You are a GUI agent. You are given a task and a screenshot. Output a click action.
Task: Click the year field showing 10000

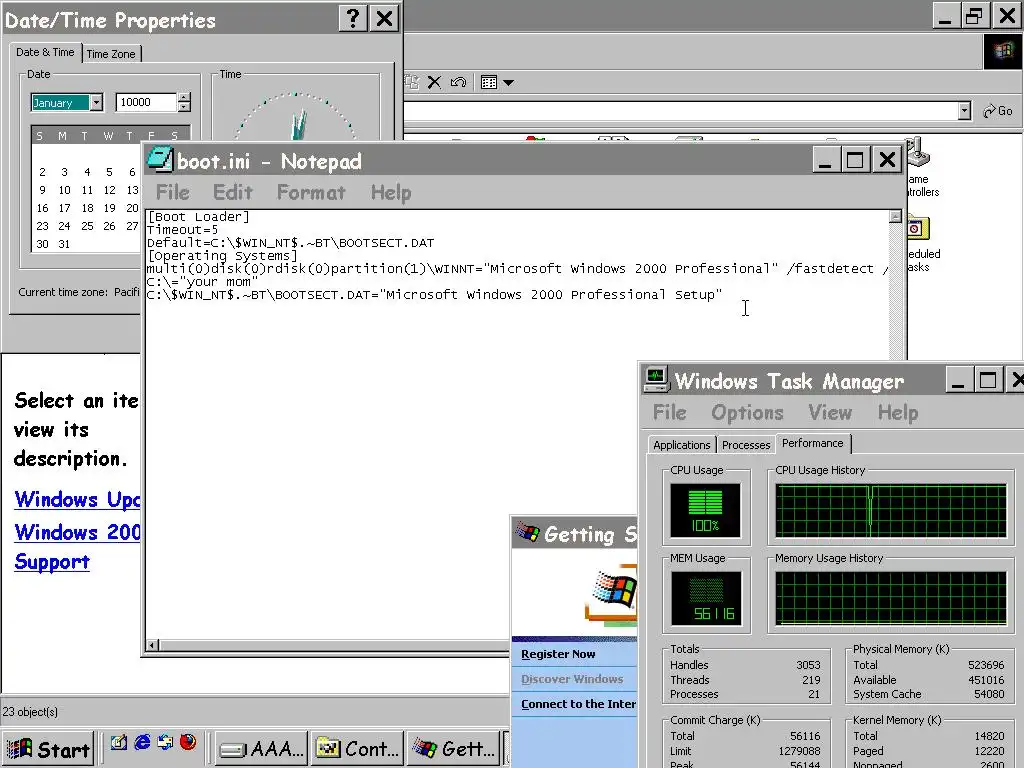click(146, 103)
